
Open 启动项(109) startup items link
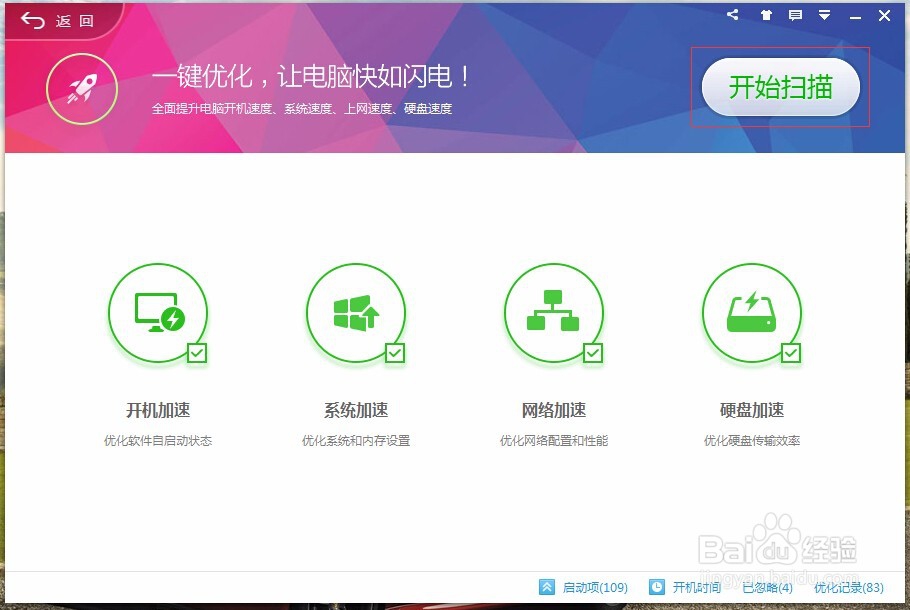[x=595, y=587]
